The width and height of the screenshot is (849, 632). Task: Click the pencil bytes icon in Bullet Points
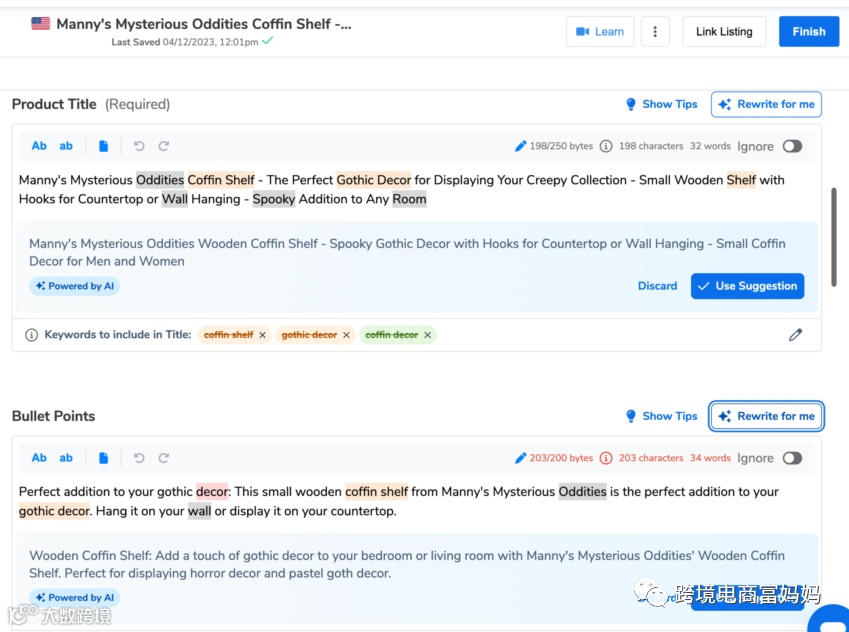coord(520,458)
